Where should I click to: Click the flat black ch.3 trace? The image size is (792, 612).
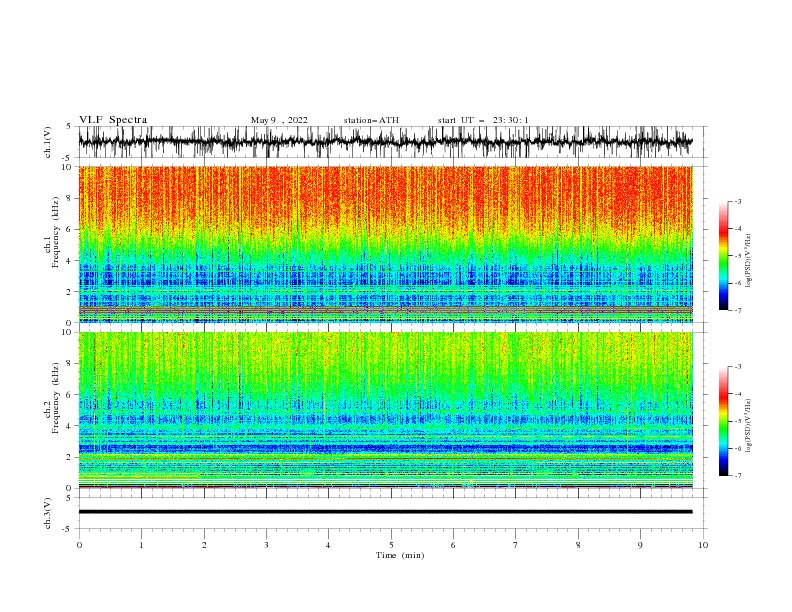coord(385,512)
